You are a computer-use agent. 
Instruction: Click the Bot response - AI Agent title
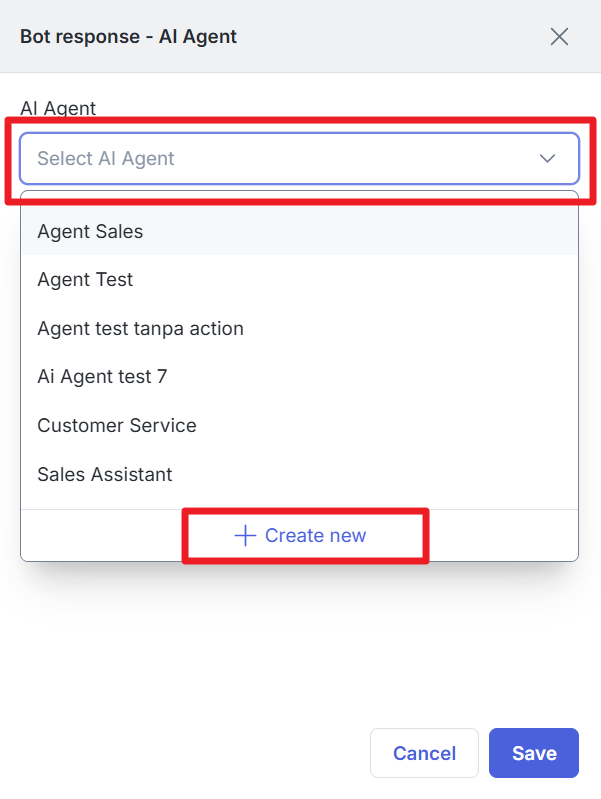128,37
